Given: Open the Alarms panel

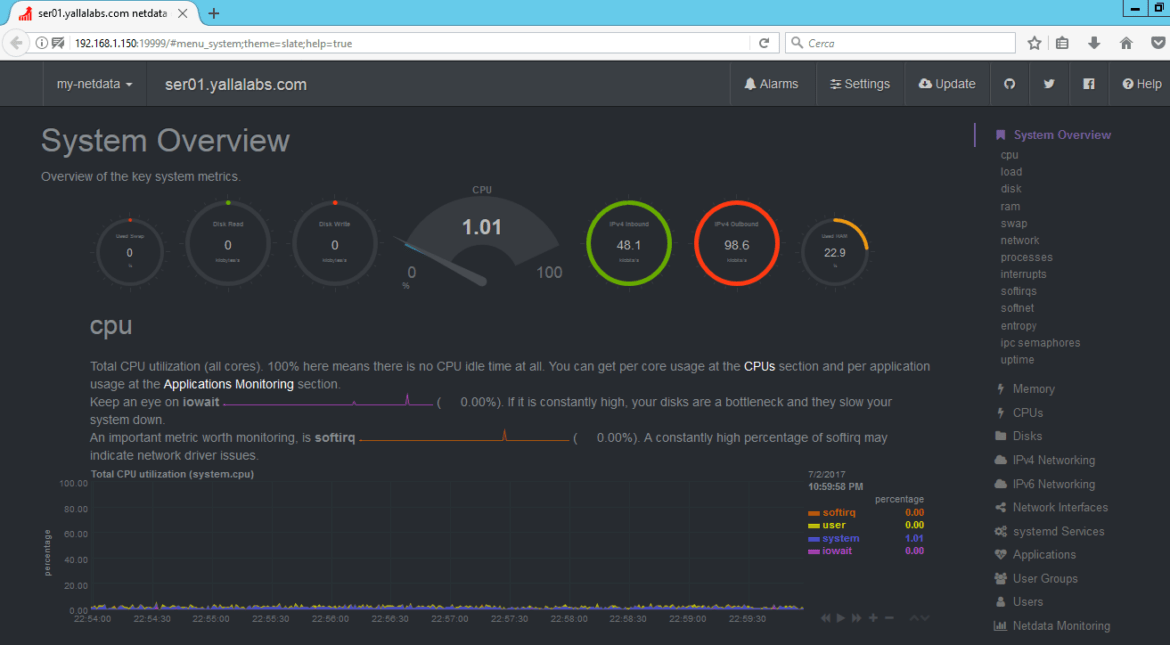Looking at the screenshot, I should tap(771, 84).
